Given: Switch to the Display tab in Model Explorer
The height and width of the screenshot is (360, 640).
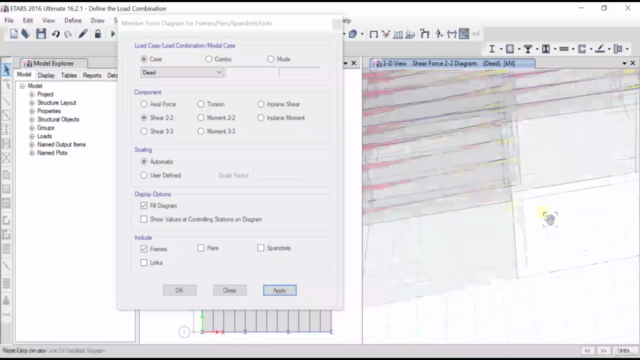Looking at the screenshot, I should 46,76.
